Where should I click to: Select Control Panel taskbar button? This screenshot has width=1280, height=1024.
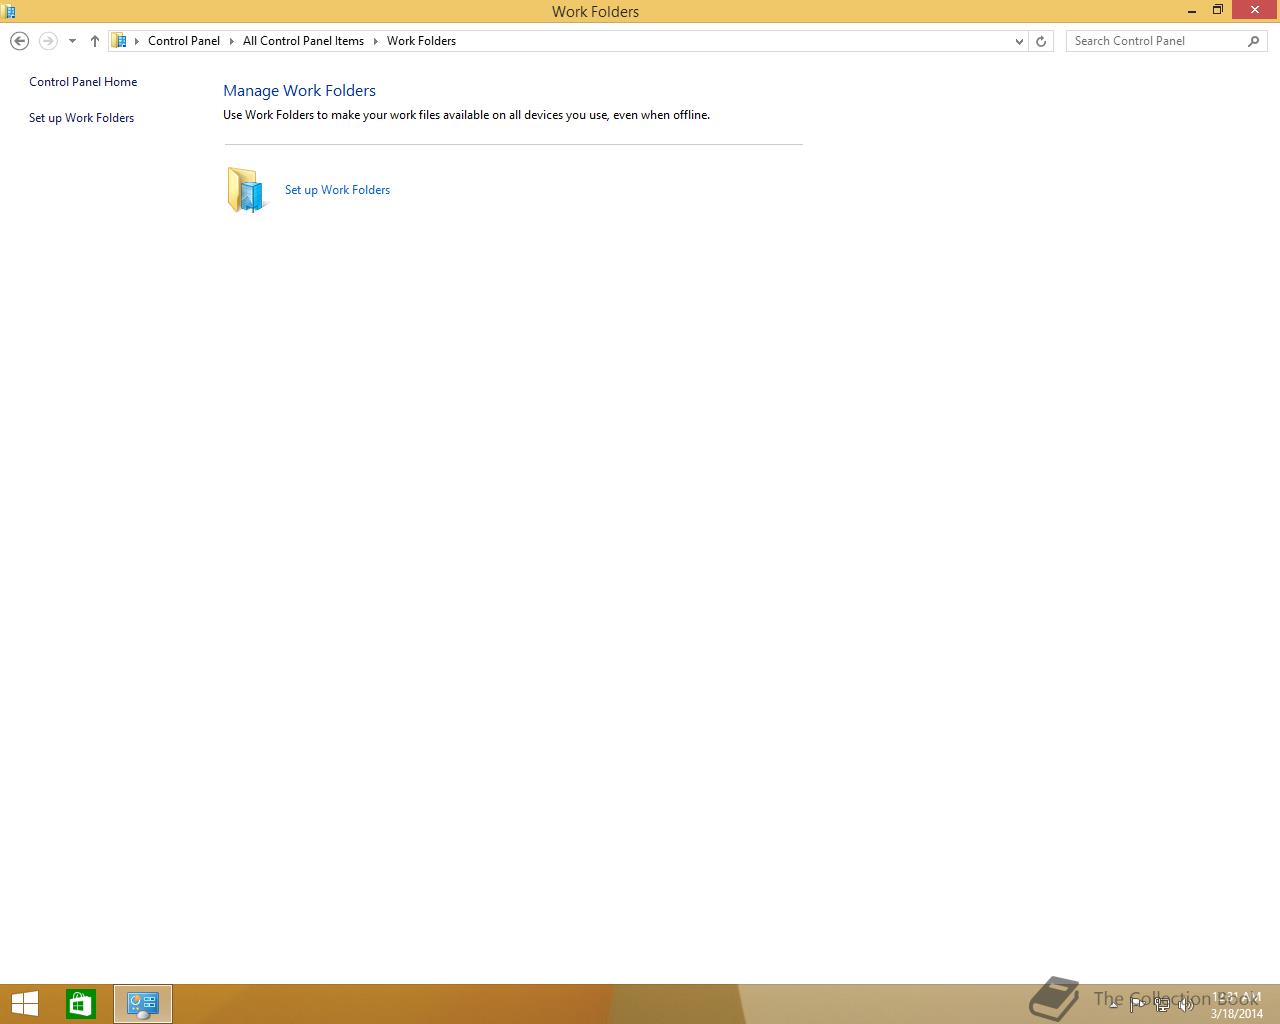pos(143,1004)
